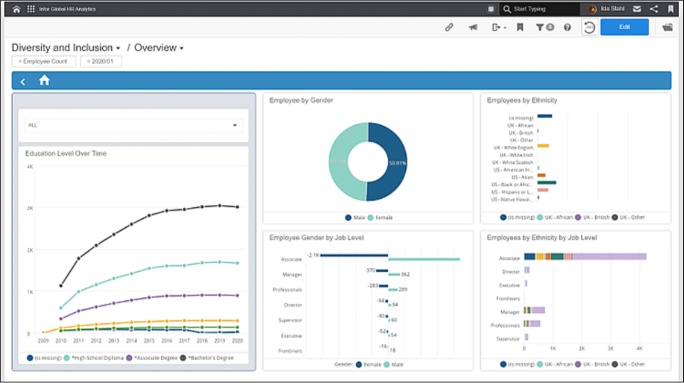The image size is (684, 383).
Task: Open the ALL selection combo box
Action: tap(133, 125)
